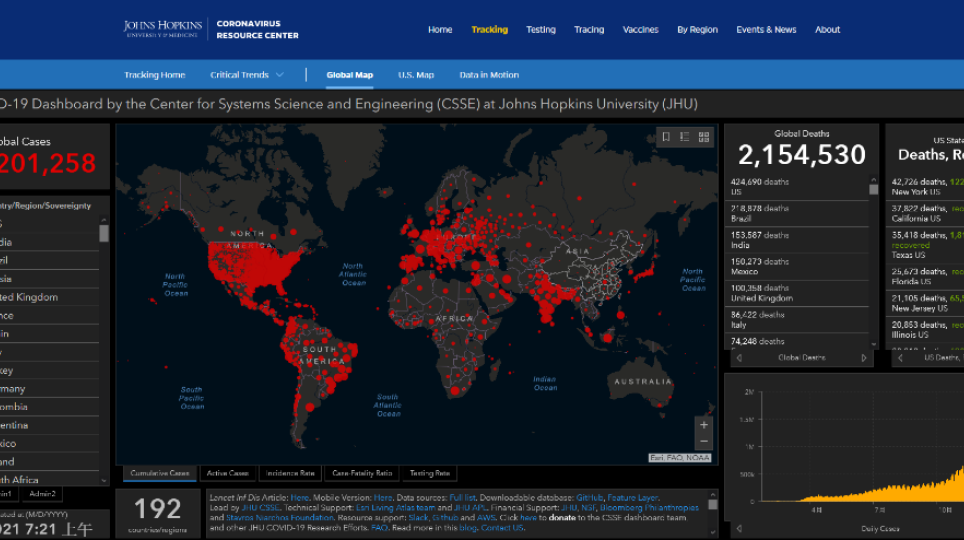This screenshot has width=964, height=540.
Task: Open the map bookmarks icon
Action: point(665,137)
